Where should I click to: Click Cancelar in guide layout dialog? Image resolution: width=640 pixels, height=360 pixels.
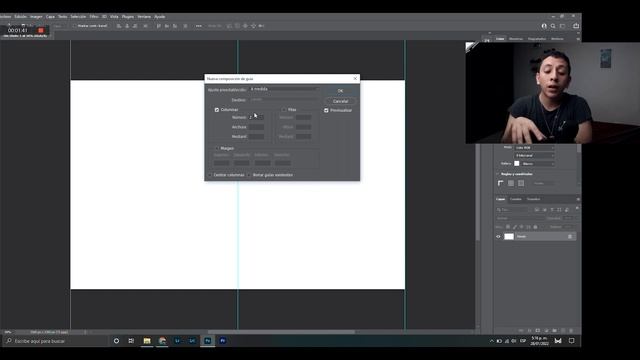click(x=340, y=101)
